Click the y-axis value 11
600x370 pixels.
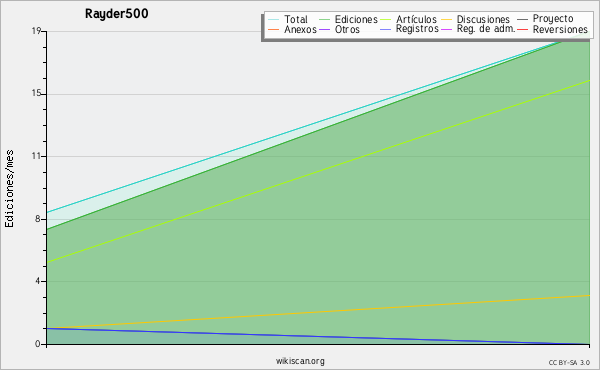point(36,156)
